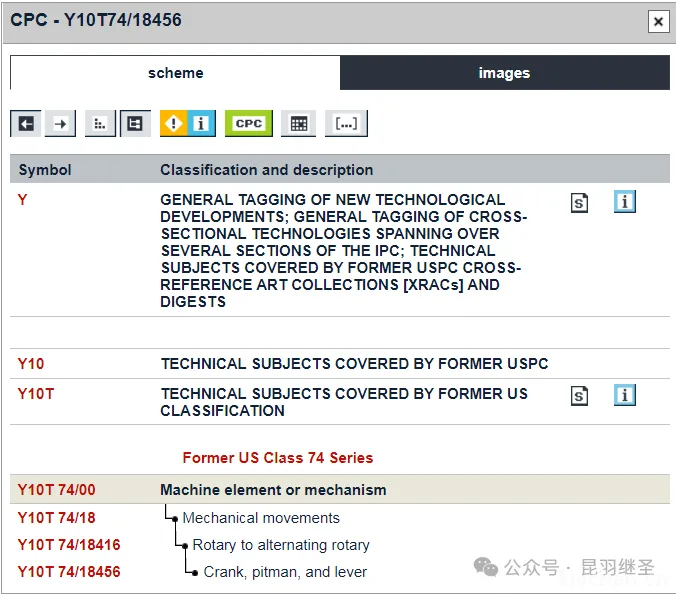Toggle the orange warning notes icon
Image resolution: width=676 pixels, height=594 pixels.
(174, 123)
